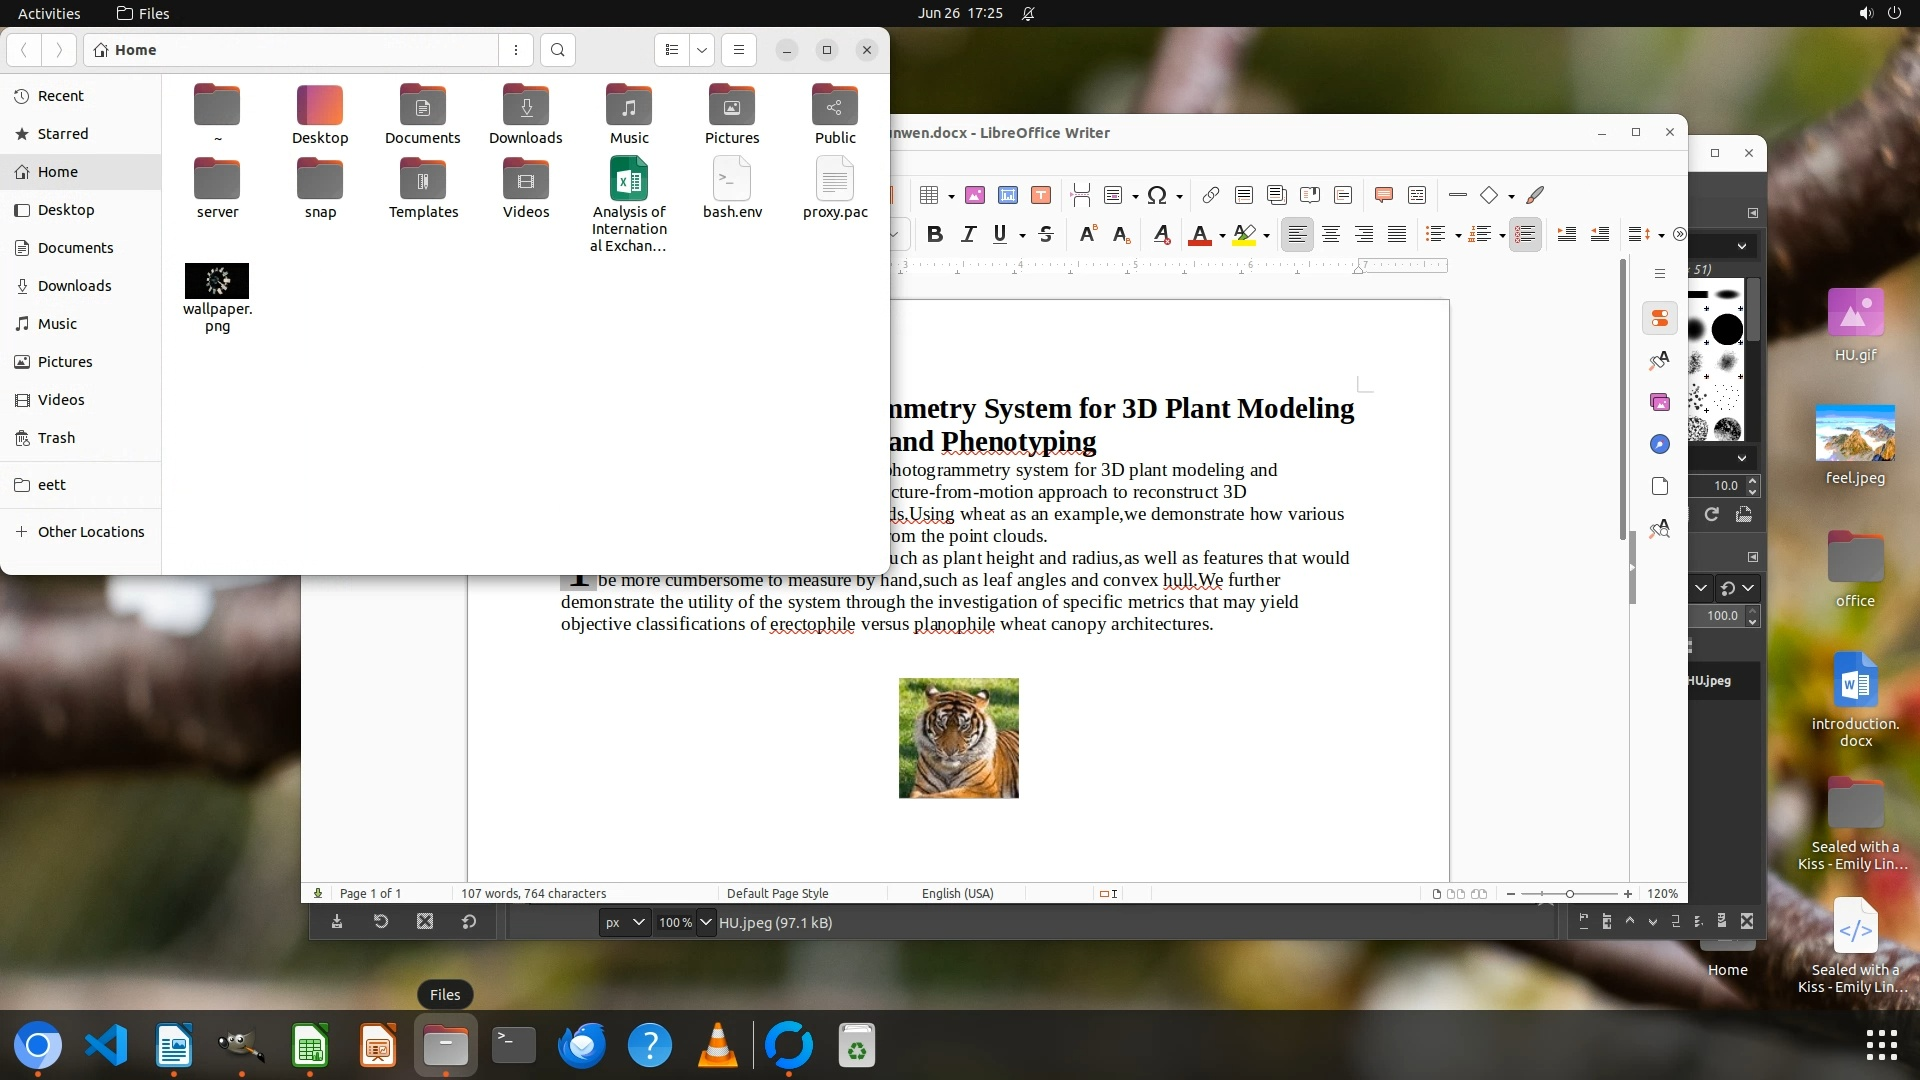Open Files view options dropdown arrow
Image resolution: width=1920 pixels, height=1080 pixels.
tap(702, 50)
